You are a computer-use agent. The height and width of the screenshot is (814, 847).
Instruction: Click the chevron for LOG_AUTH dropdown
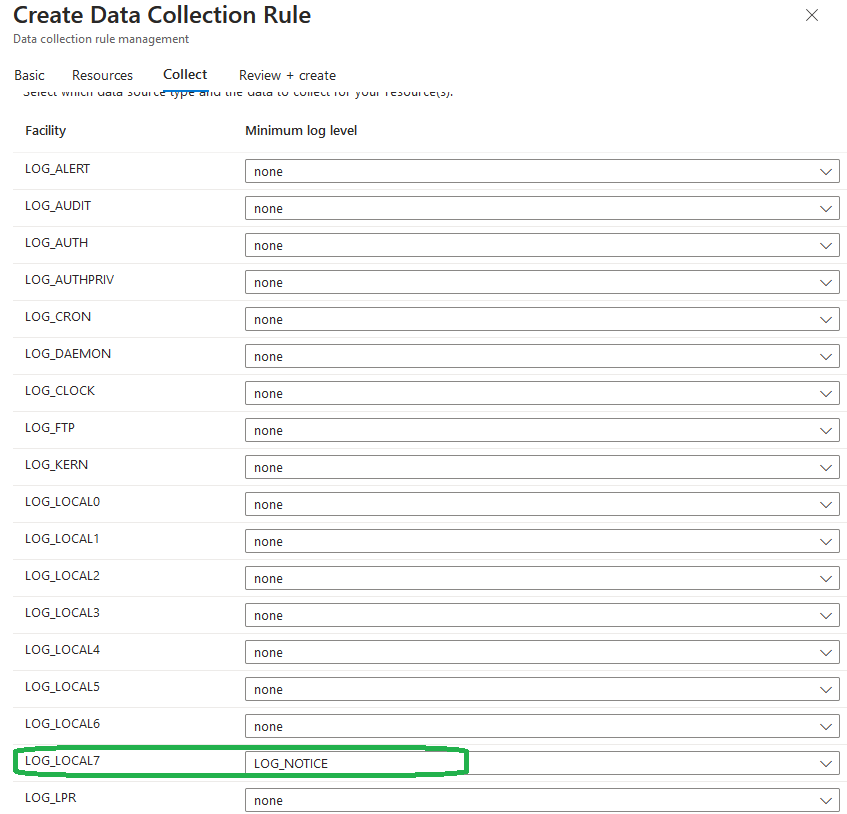826,246
